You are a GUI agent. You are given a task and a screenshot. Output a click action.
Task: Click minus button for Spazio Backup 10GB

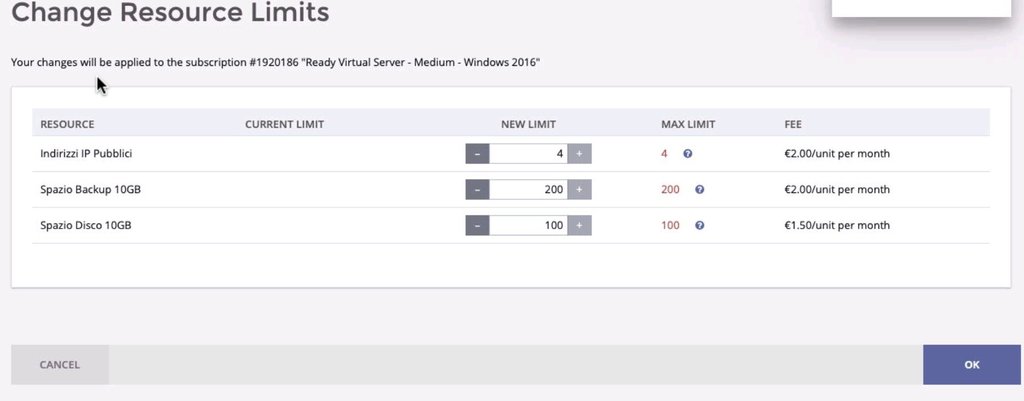pos(477,190)
